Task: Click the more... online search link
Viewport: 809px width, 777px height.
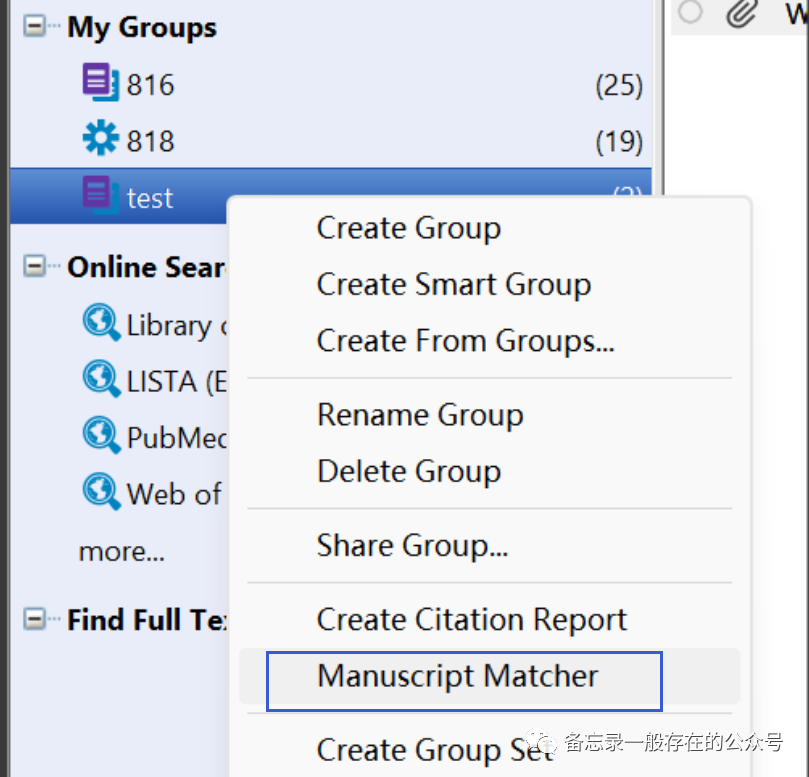Action: pyautogui.click(x=122, y=551)
